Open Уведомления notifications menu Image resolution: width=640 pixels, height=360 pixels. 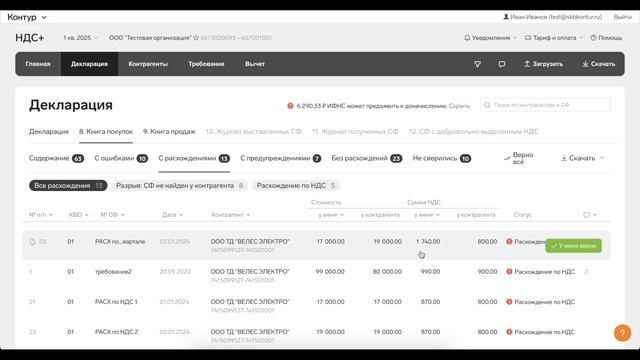click(490, 38)
